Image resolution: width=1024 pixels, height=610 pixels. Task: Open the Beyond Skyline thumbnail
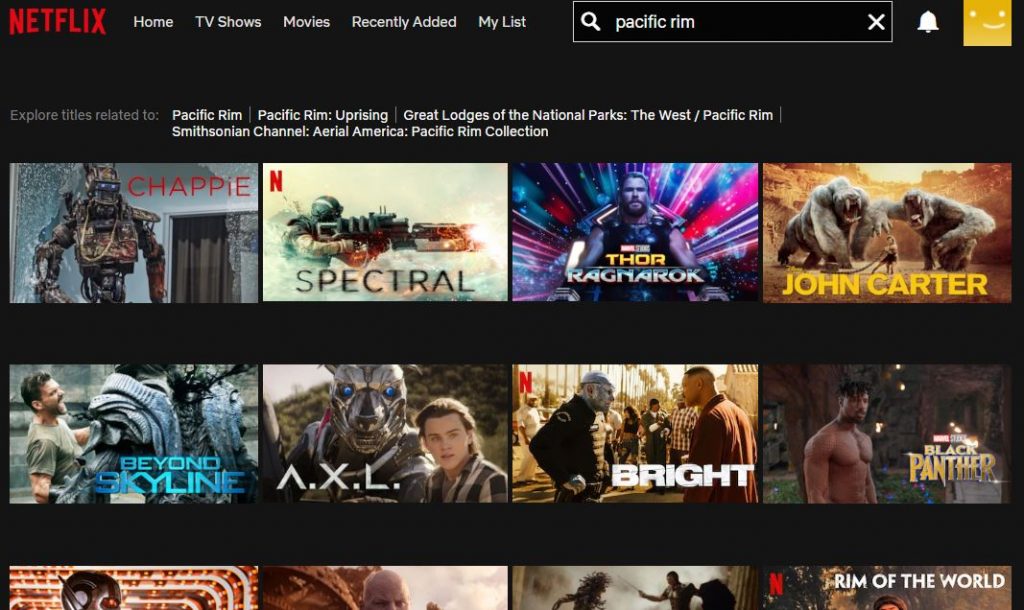click(x=134, y=434)
